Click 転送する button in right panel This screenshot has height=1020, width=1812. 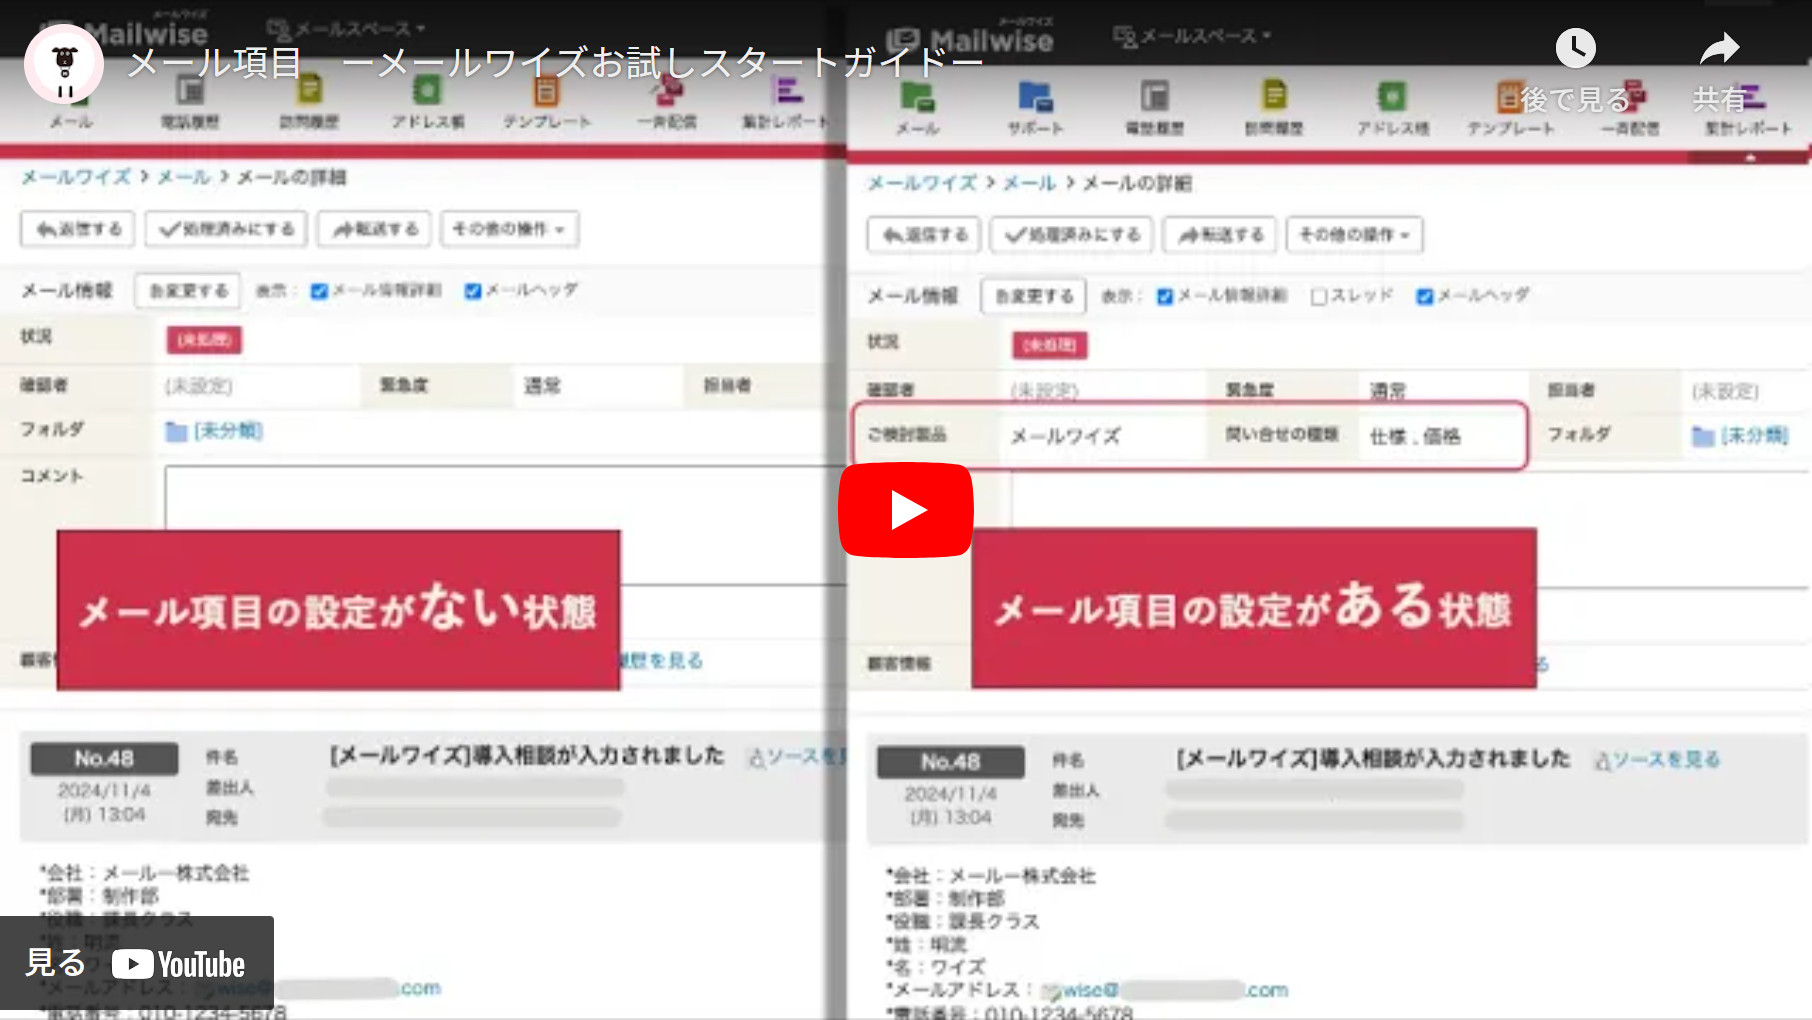[1220, 235]
